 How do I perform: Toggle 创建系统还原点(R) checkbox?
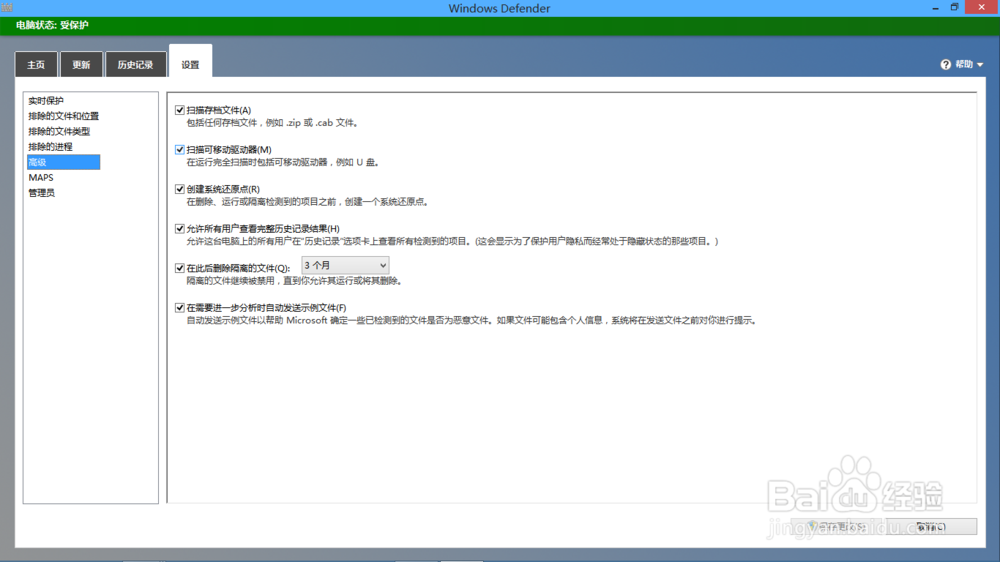point(180,189)
